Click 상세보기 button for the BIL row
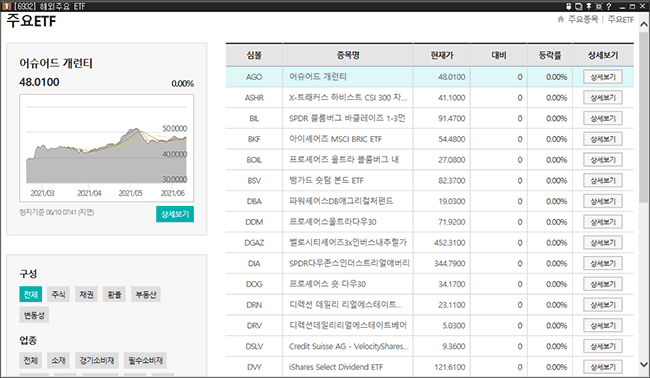Screen dimensions: 650x378 [603, 119]
